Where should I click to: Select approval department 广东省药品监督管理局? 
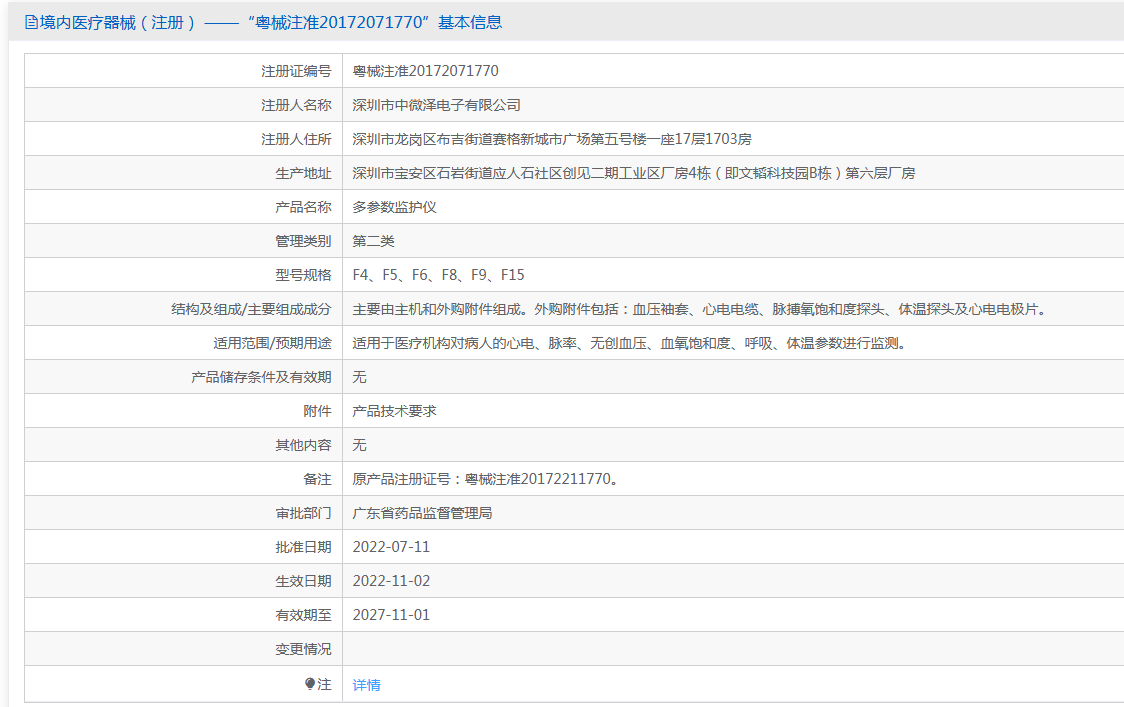coord(422,513)
